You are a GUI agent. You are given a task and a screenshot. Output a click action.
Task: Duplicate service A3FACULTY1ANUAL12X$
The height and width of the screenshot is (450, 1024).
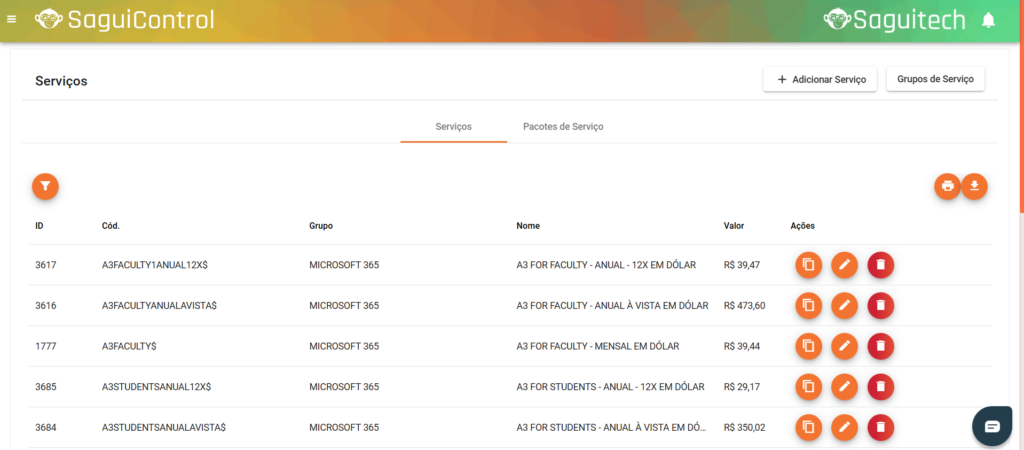pos(808,265)
